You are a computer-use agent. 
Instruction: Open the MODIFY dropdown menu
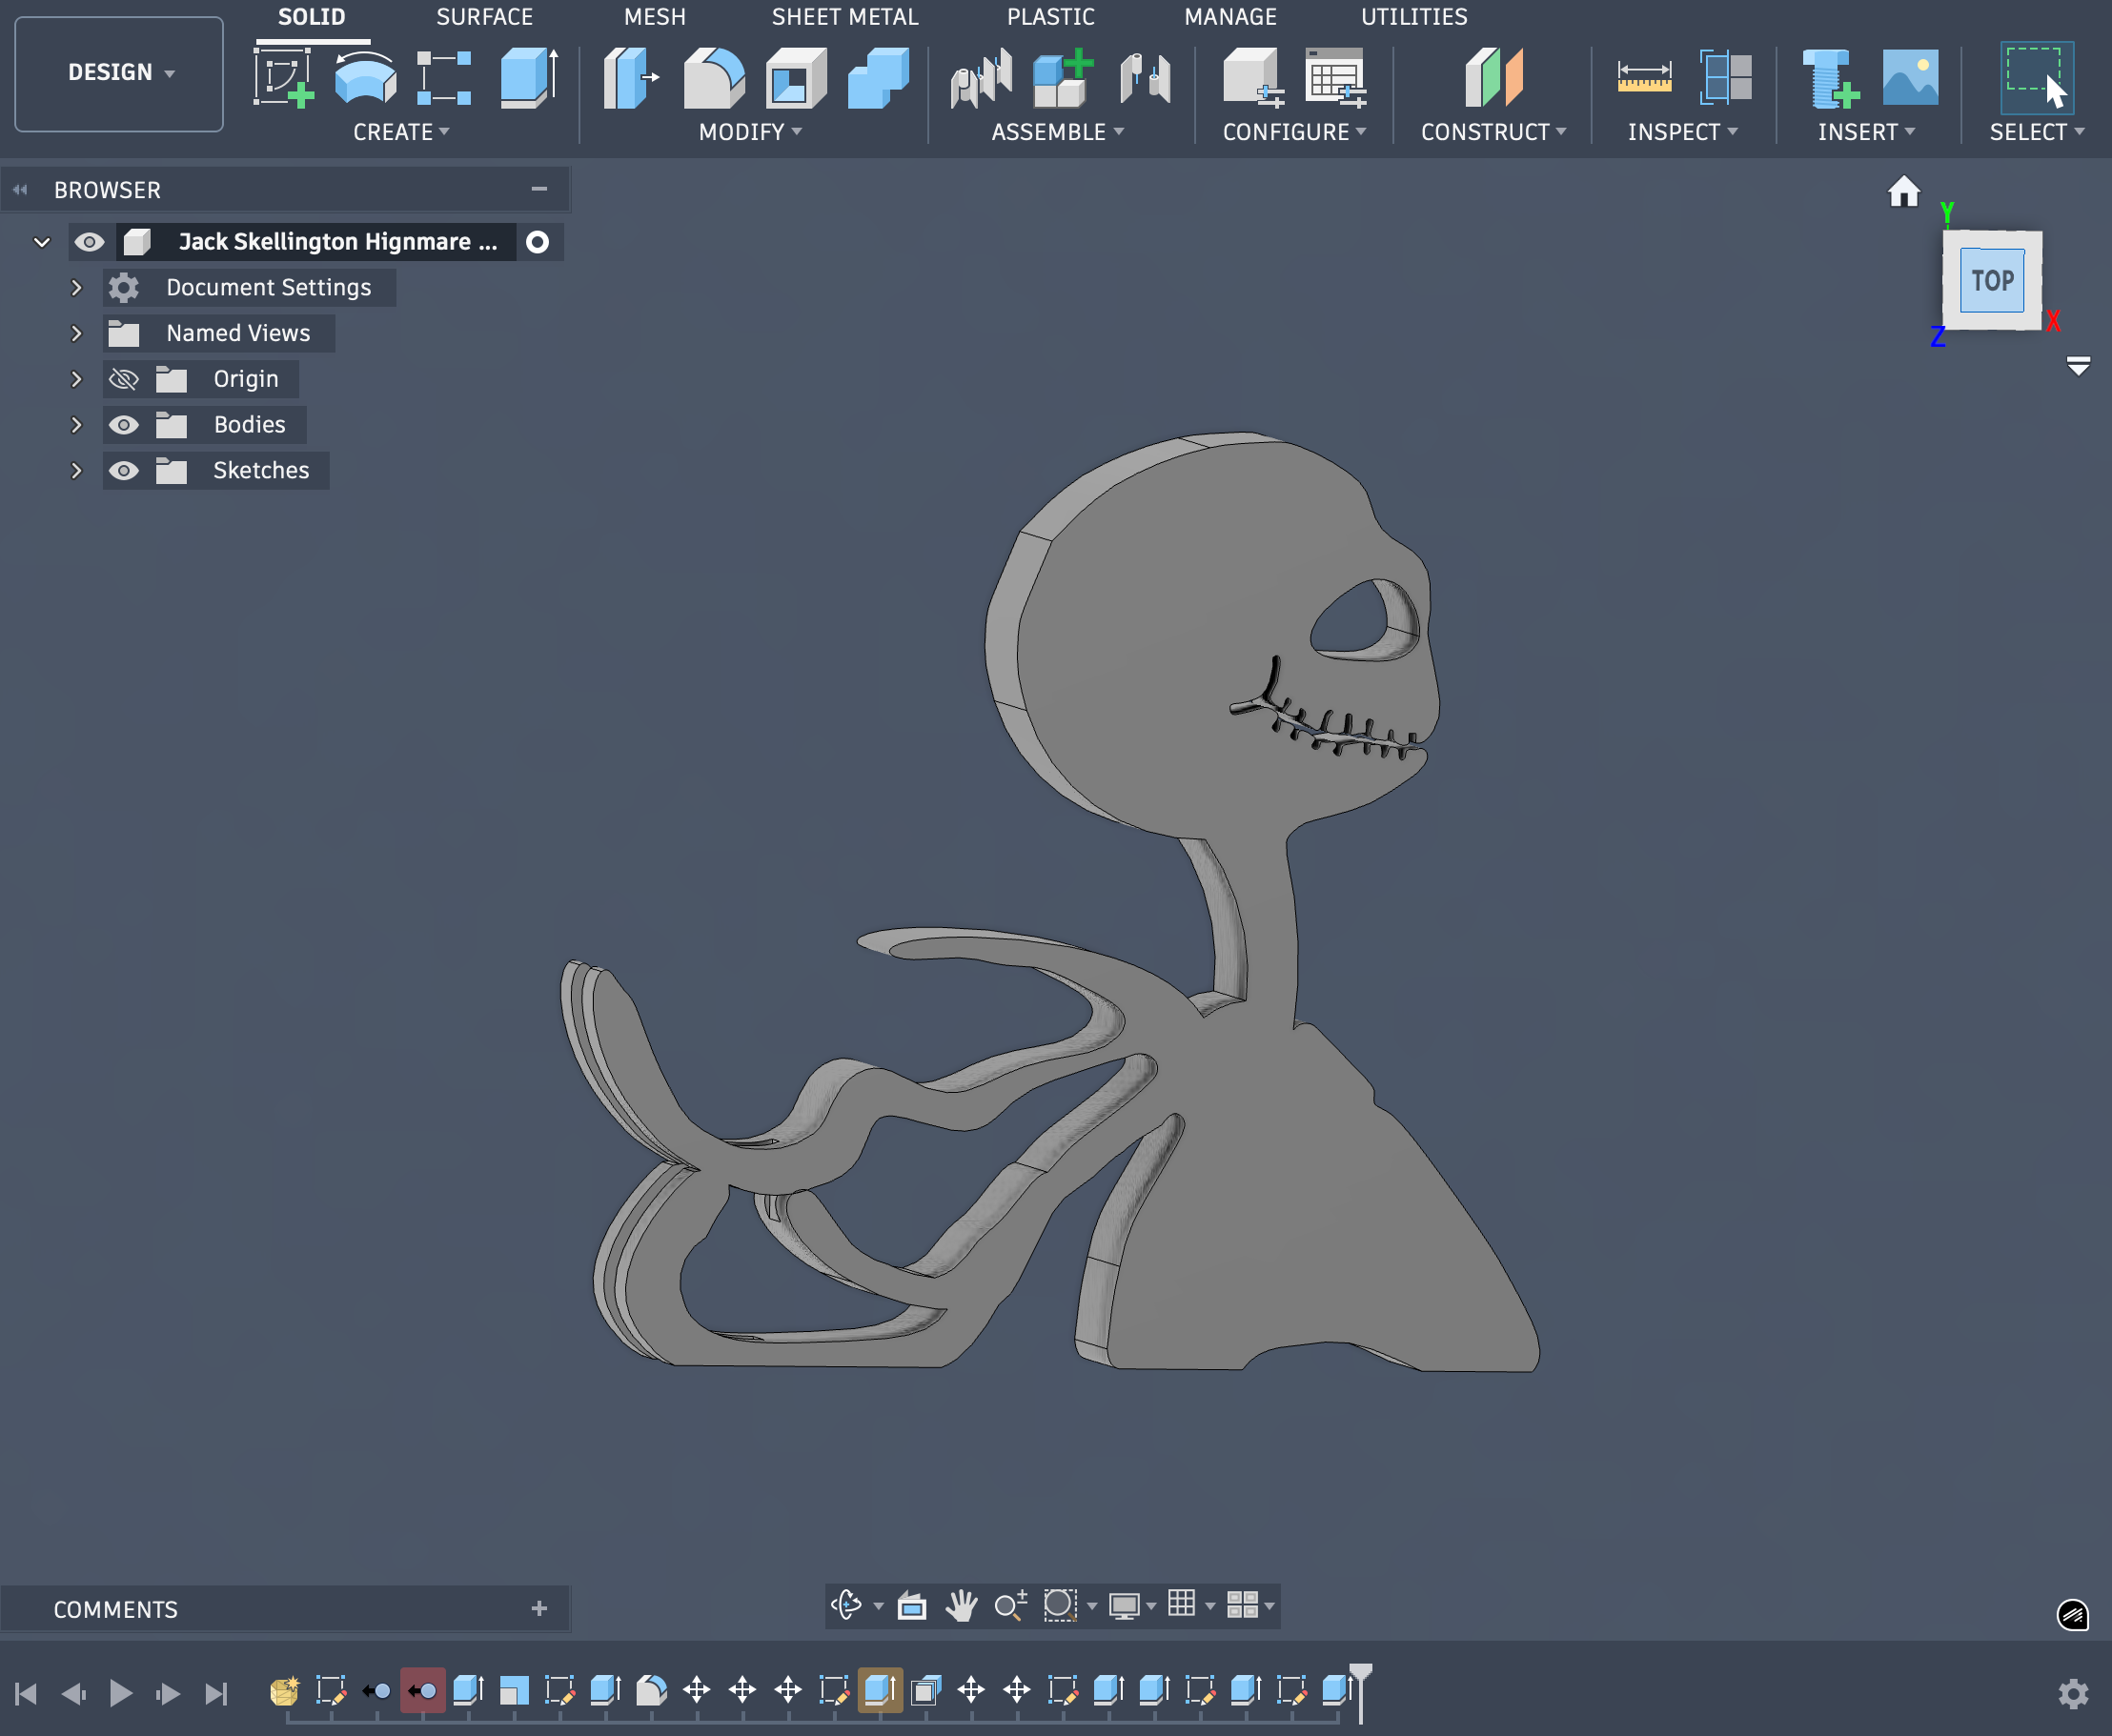click(750, 131)
